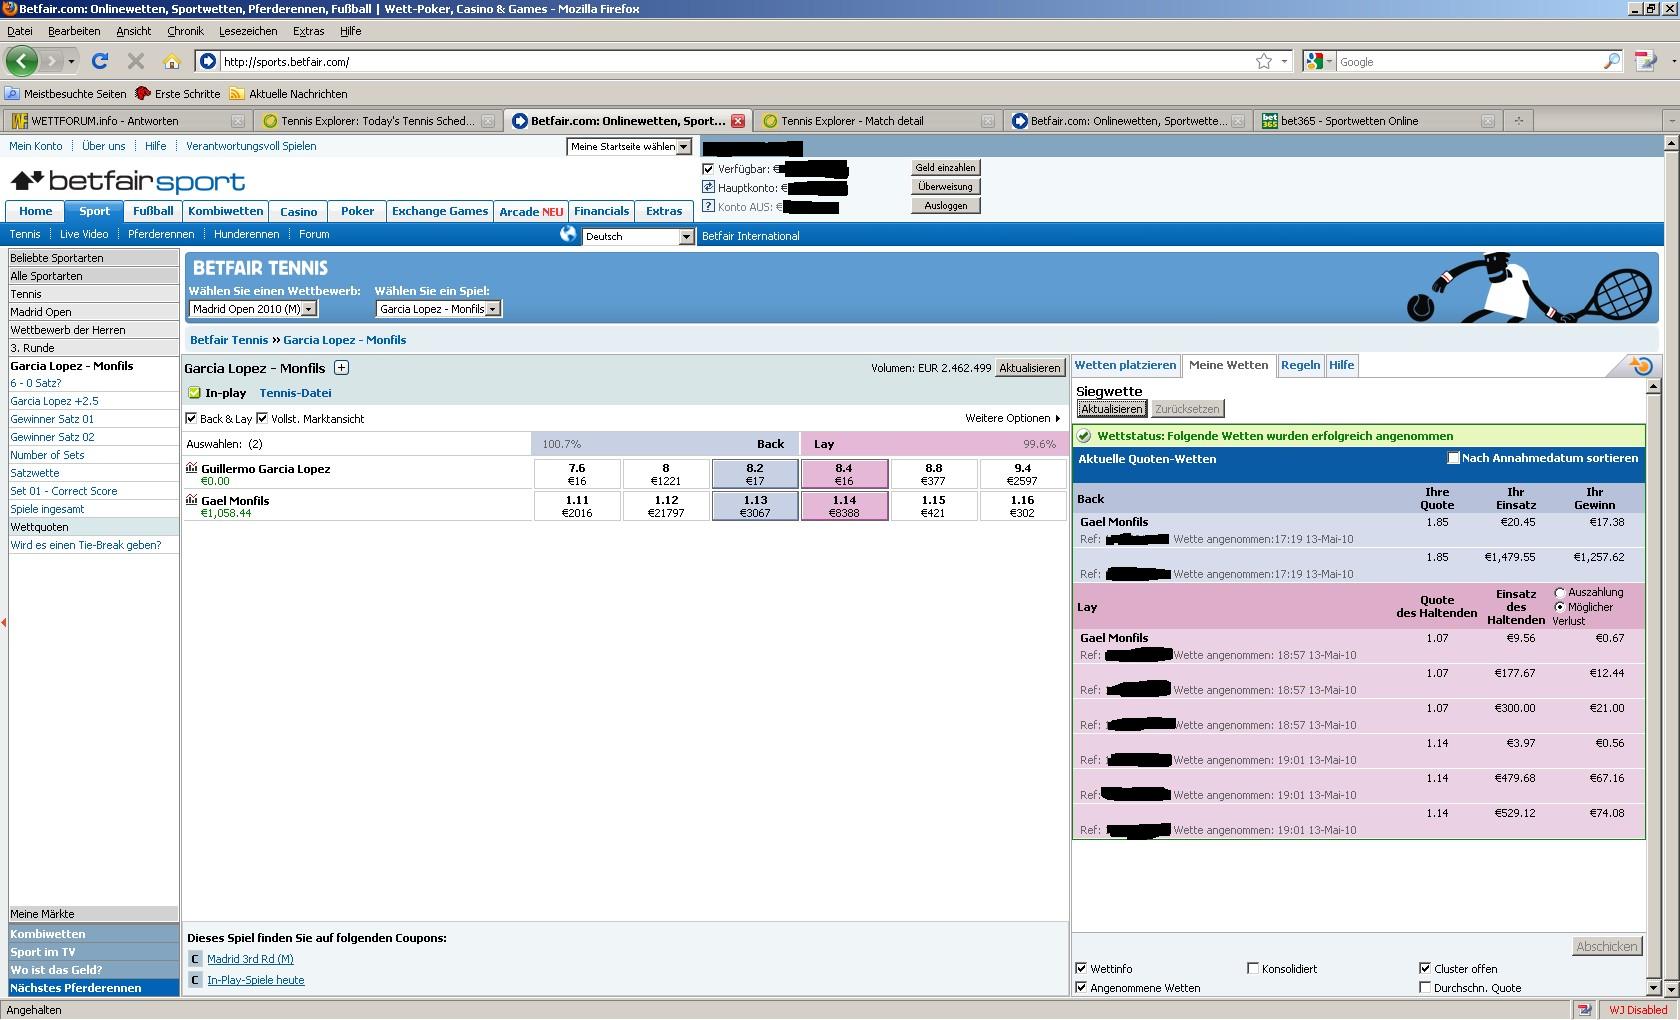
Task: Open Madrid Open 2010 (M) competition dropdown
Action: pyautogui.click(x=253, y=309)
